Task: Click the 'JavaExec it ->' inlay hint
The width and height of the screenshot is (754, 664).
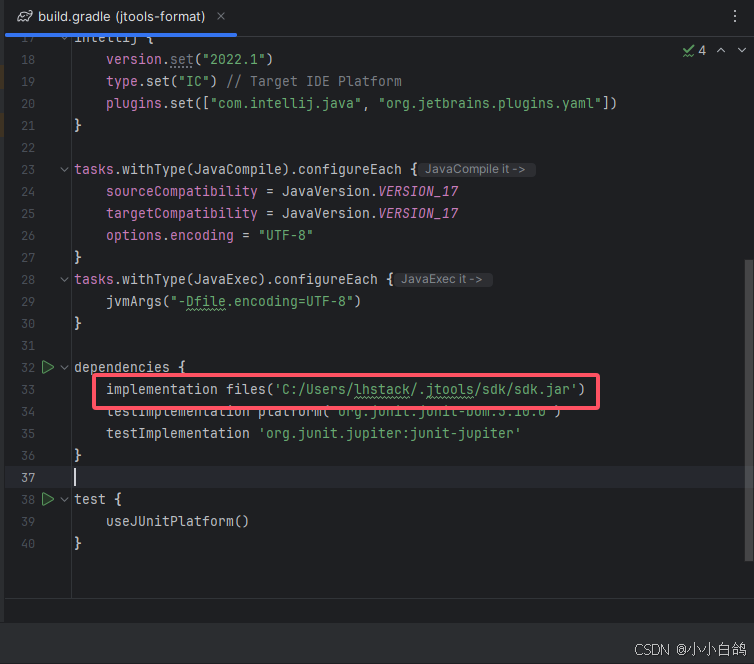Action: click(442, 279)
